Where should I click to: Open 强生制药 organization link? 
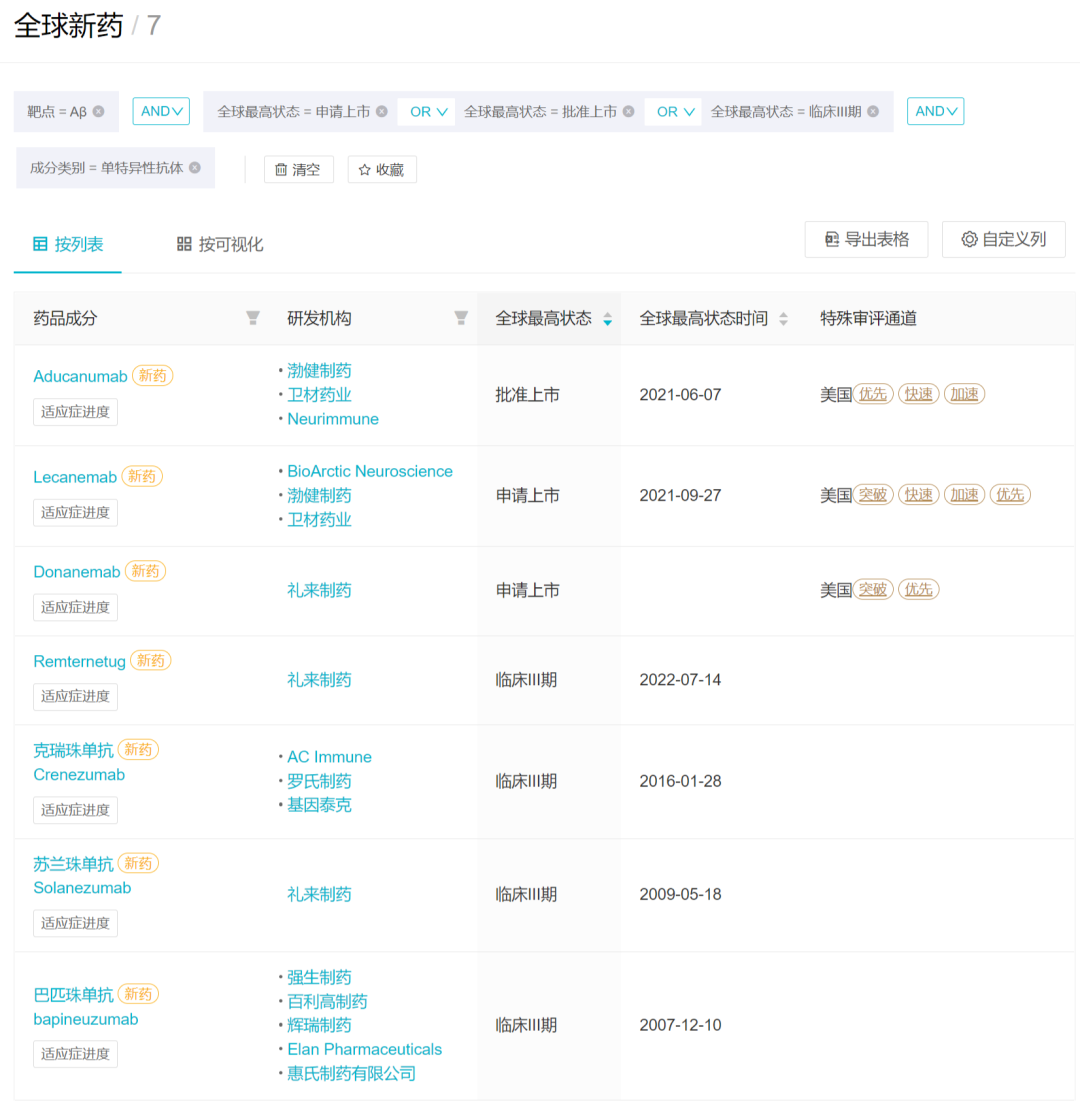coord(319,977)
